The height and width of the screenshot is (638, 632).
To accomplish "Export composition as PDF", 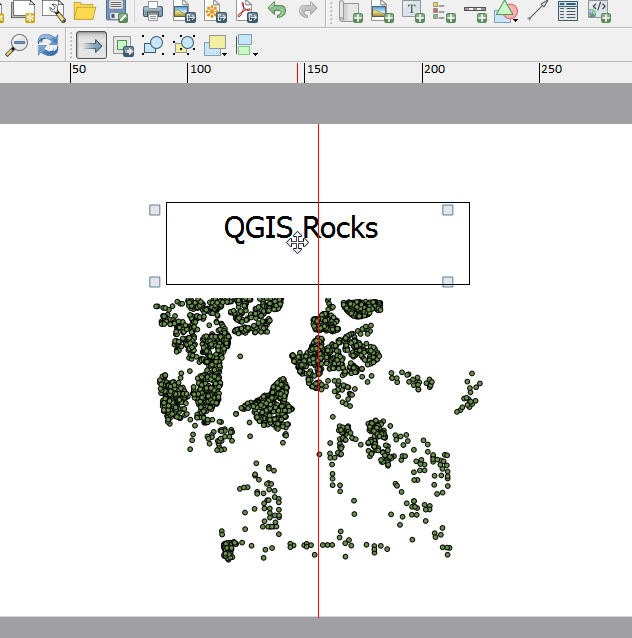I will 246,12.
